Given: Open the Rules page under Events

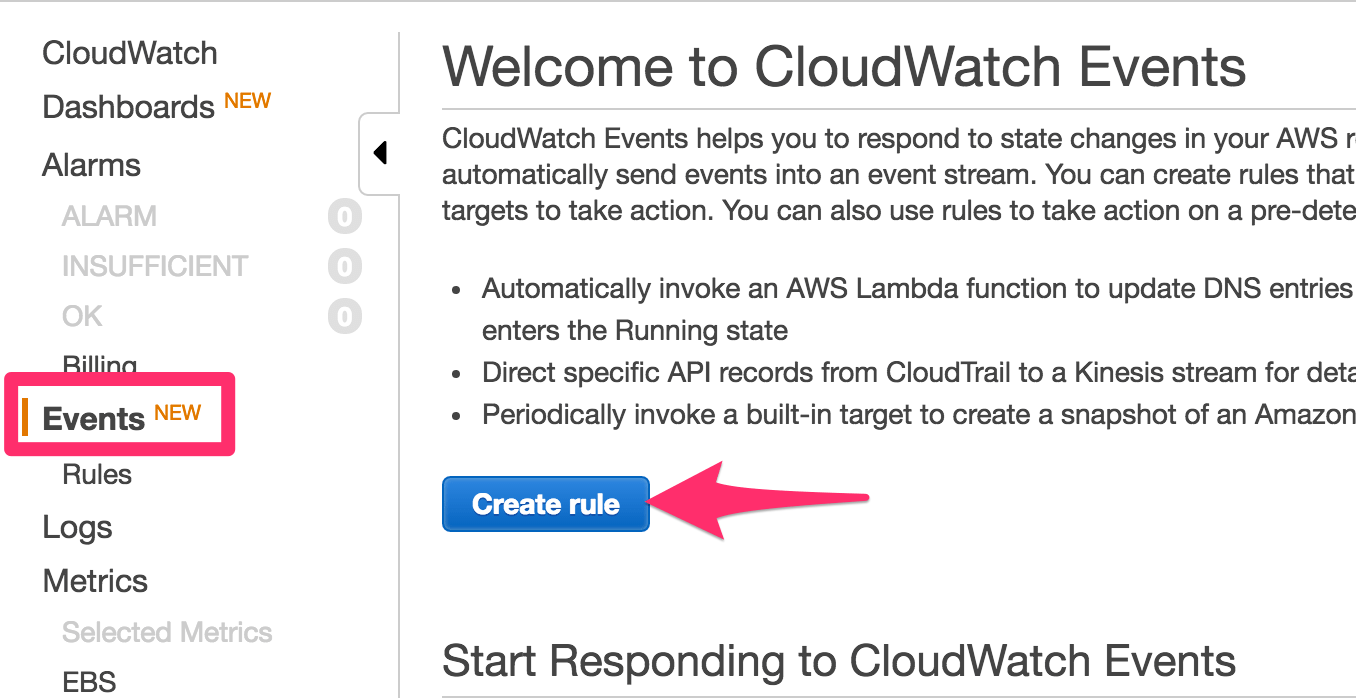Looking at the screenshot, I should click(96, 474).
